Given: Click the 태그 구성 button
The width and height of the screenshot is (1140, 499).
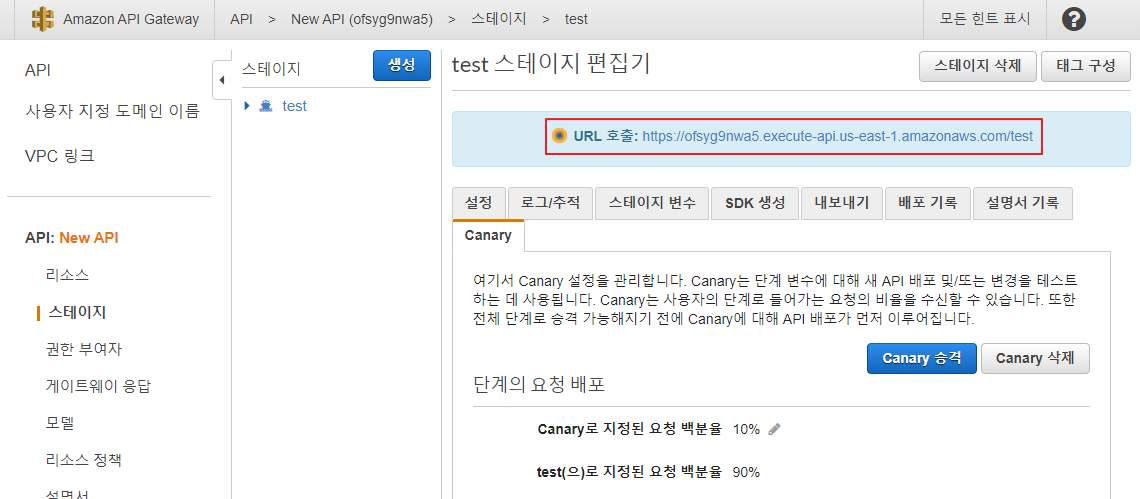Looking at the screenshot, I should coord(1085,65).
